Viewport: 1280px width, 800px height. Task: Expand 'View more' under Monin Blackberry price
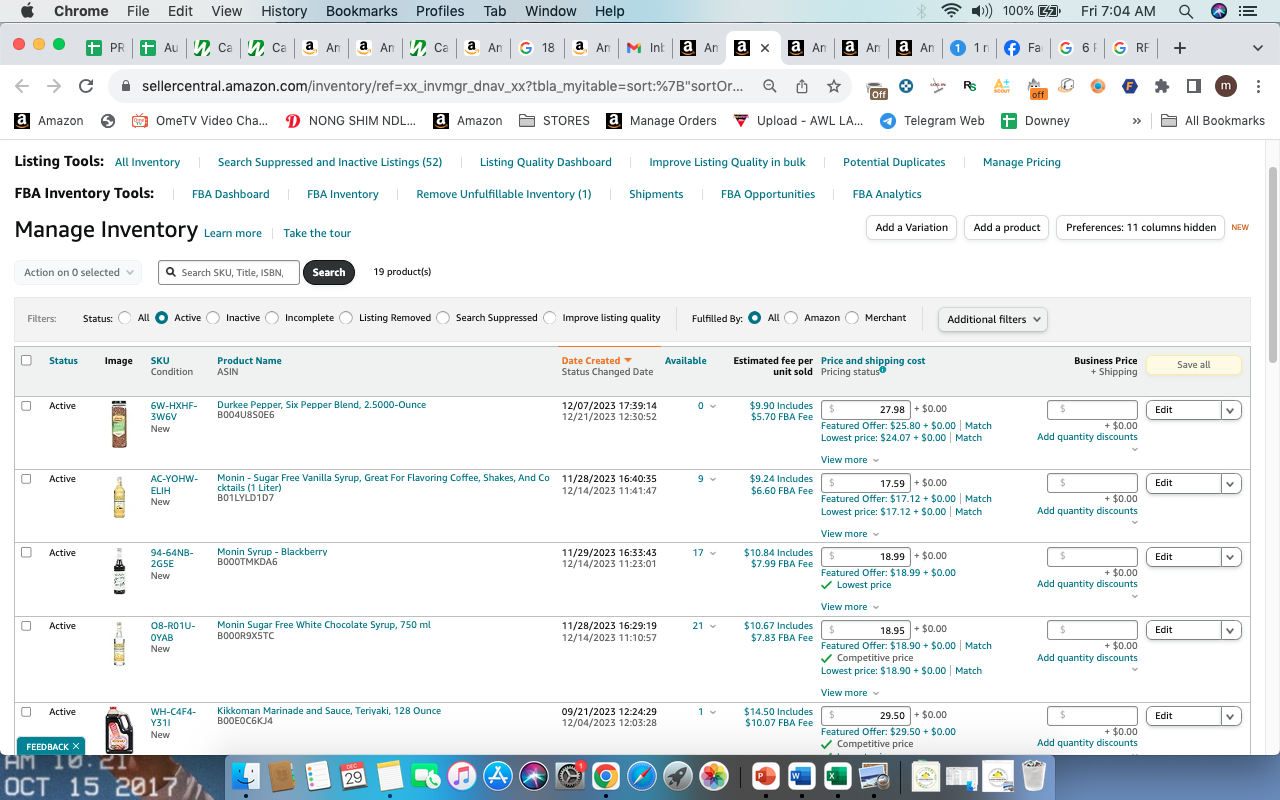[x=850, y=607]
